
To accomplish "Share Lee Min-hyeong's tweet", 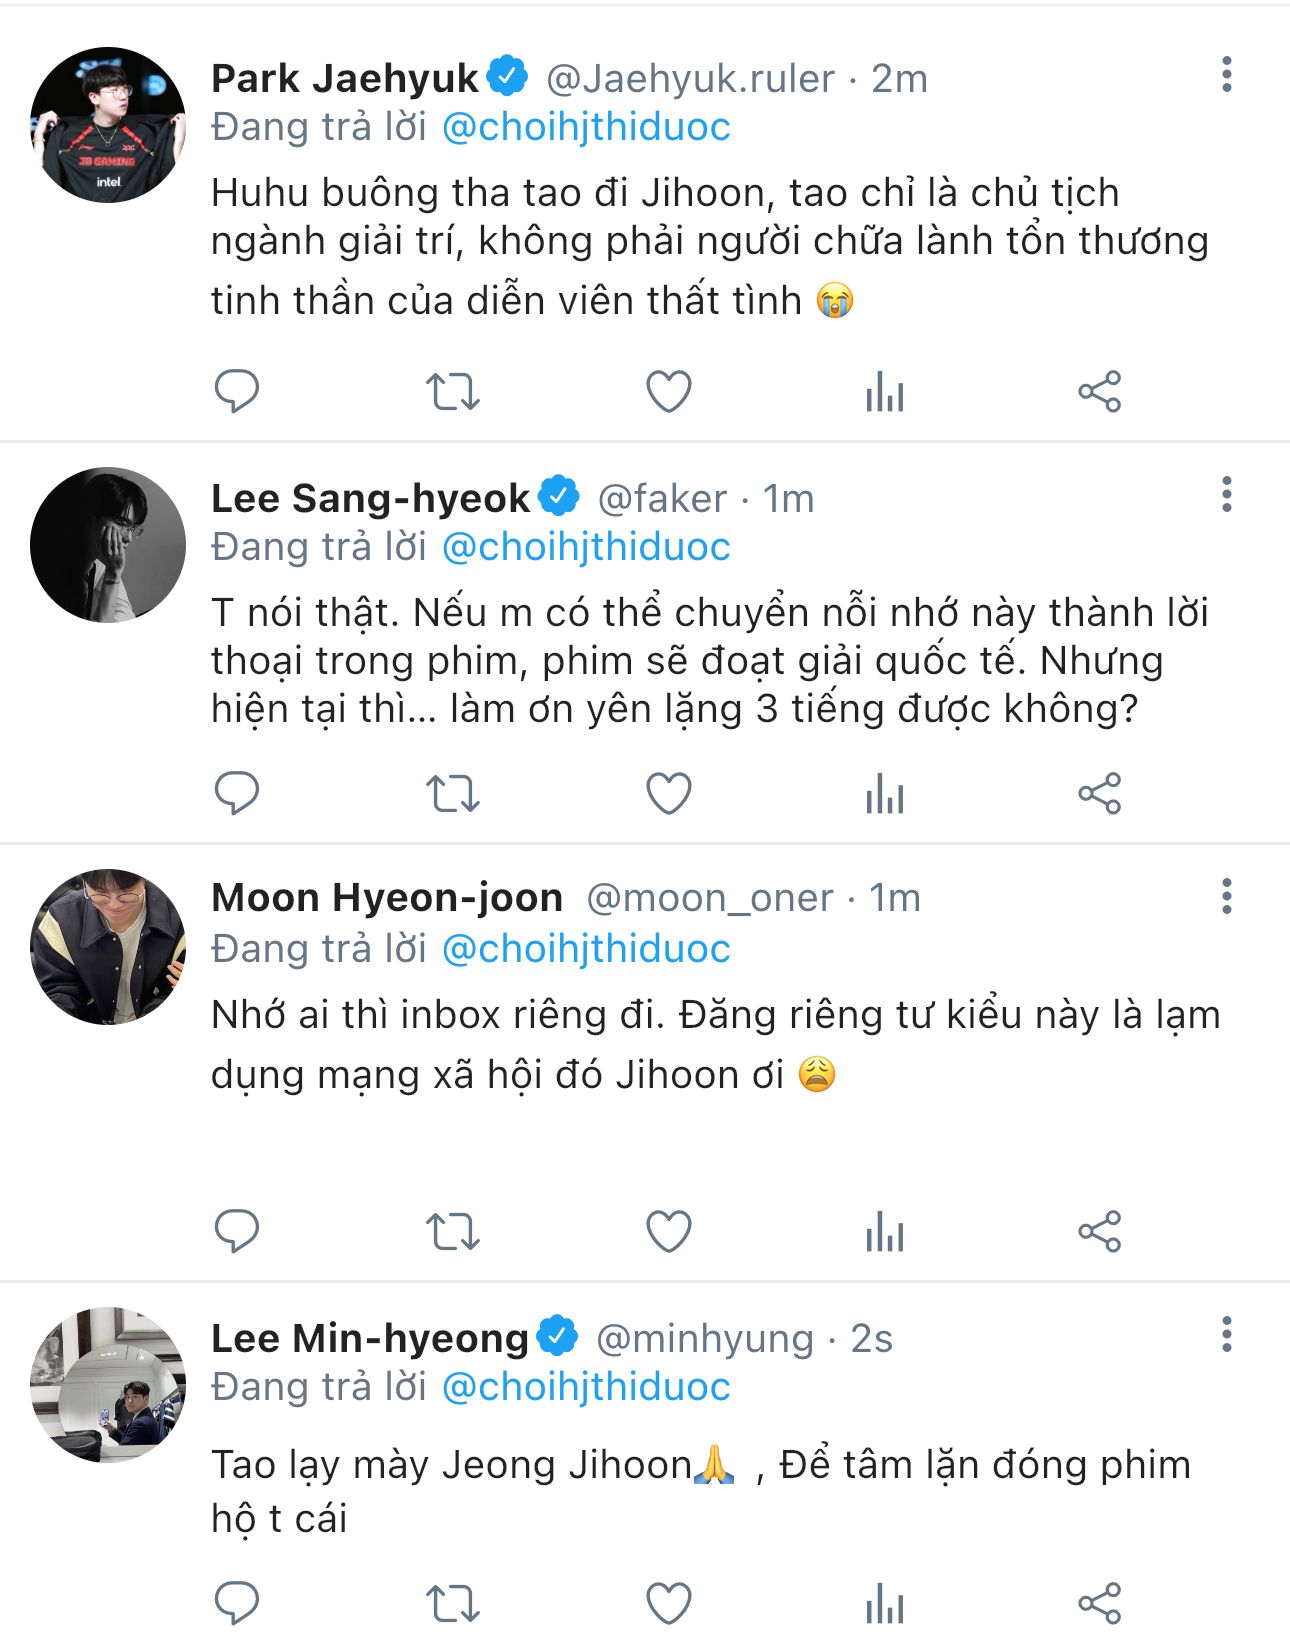I will pos(1100,1603).
